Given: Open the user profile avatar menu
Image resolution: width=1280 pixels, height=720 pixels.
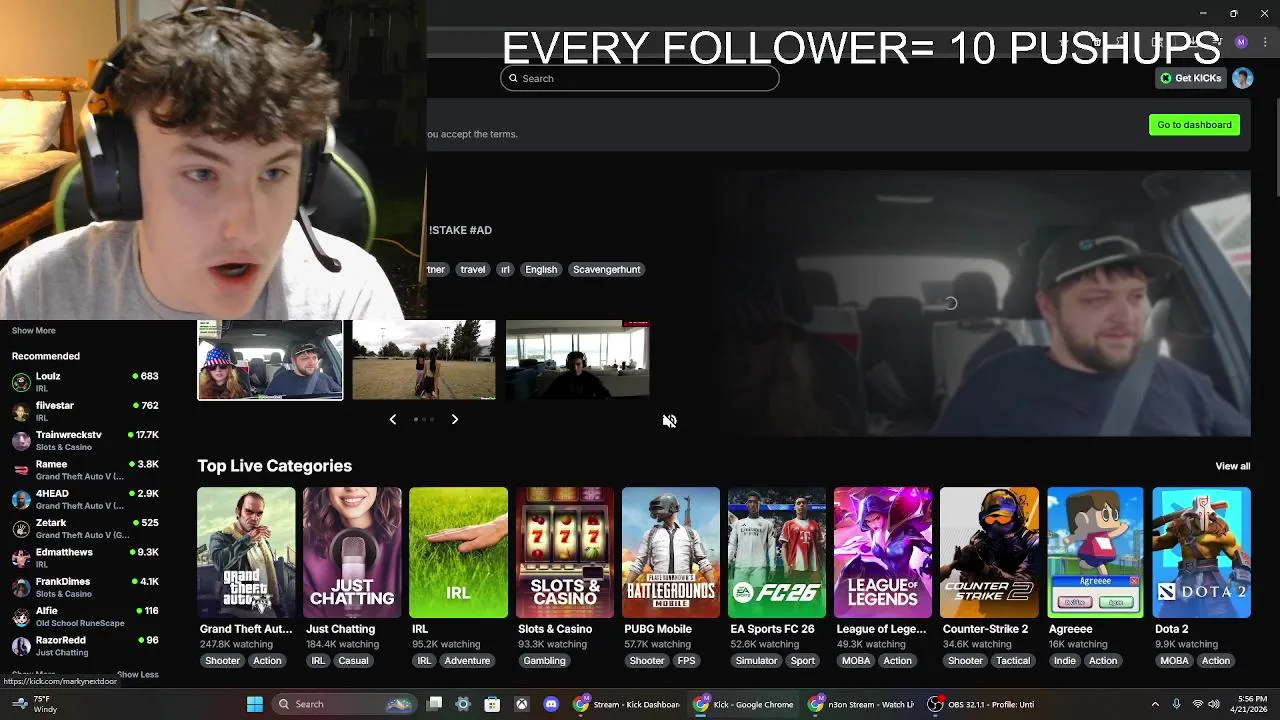Looking at the screenshot, I should click(1242, 78).
